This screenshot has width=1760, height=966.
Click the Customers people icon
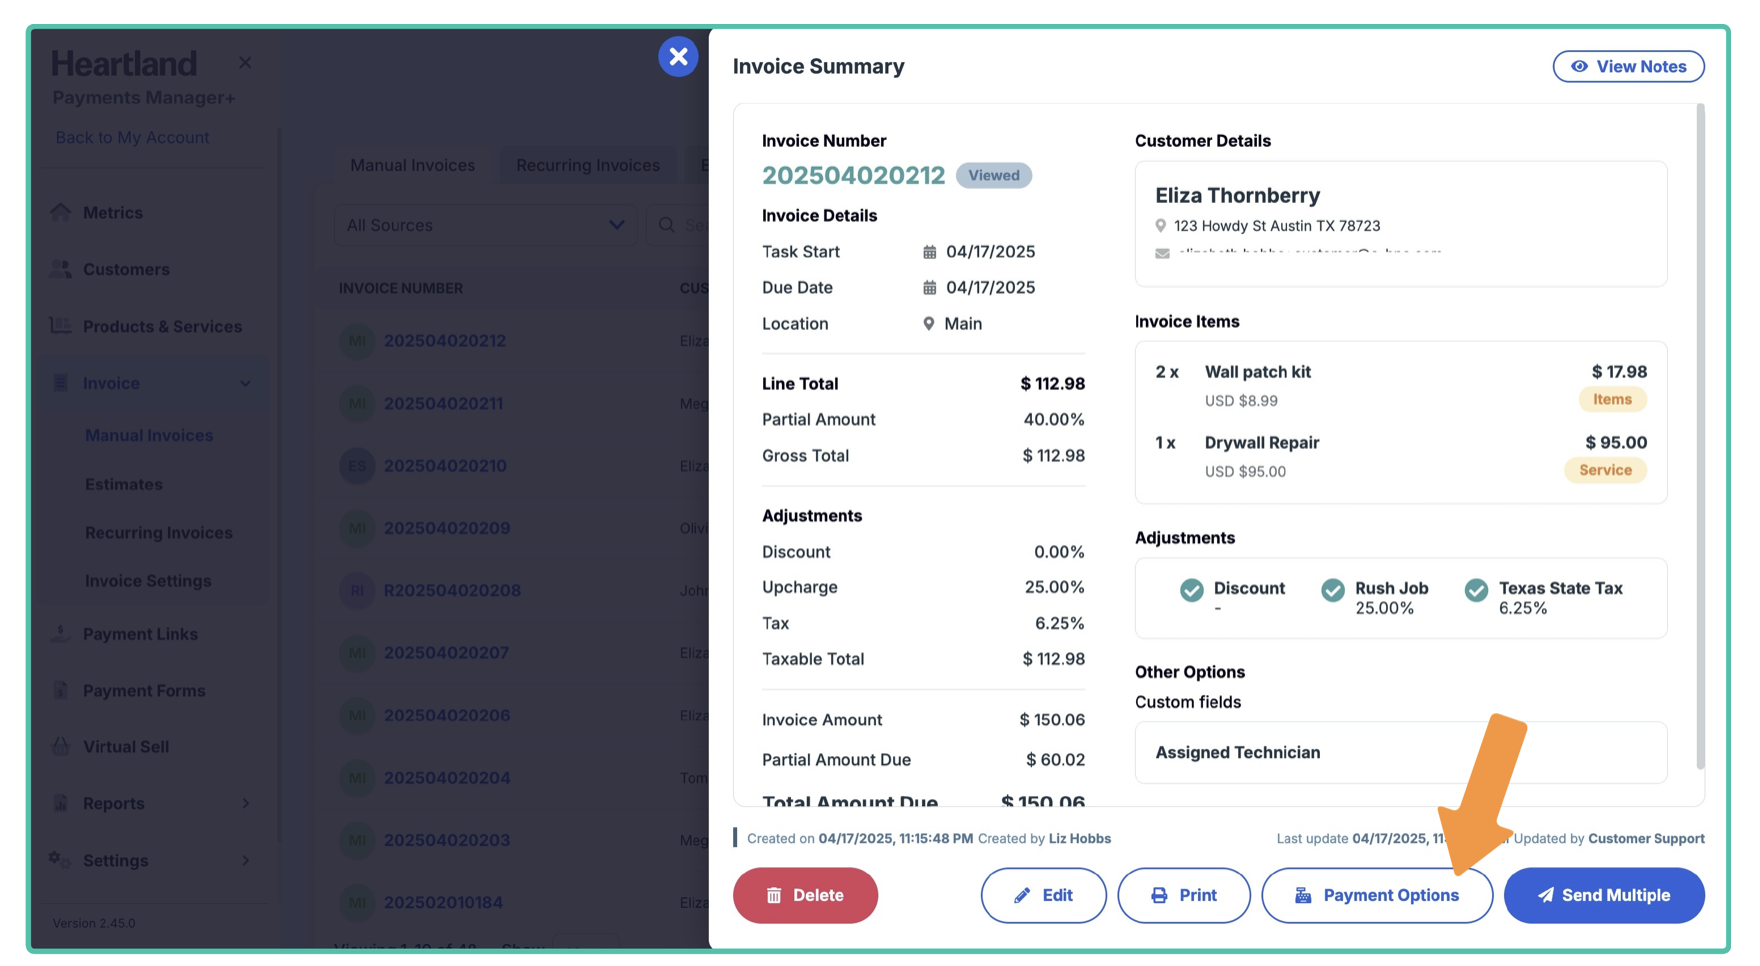click(61, 269)
